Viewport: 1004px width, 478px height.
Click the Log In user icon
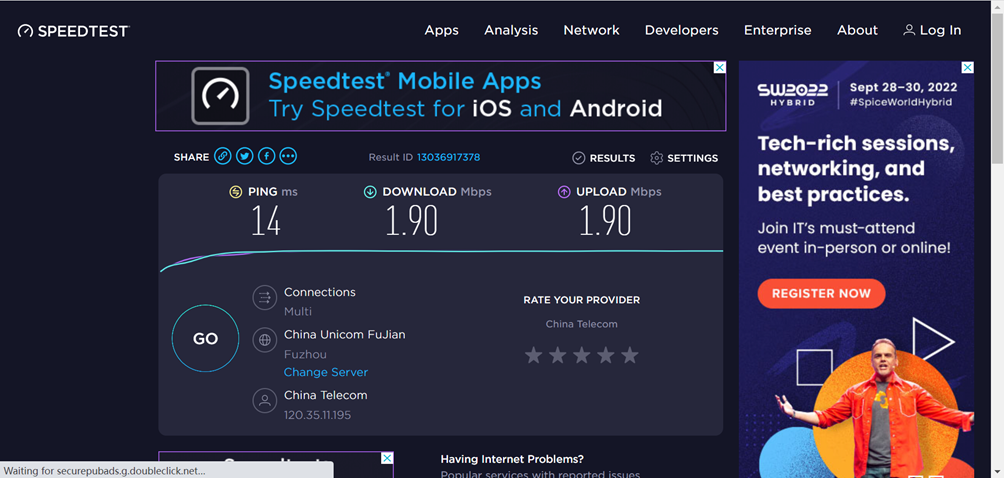tap(909, 30)
